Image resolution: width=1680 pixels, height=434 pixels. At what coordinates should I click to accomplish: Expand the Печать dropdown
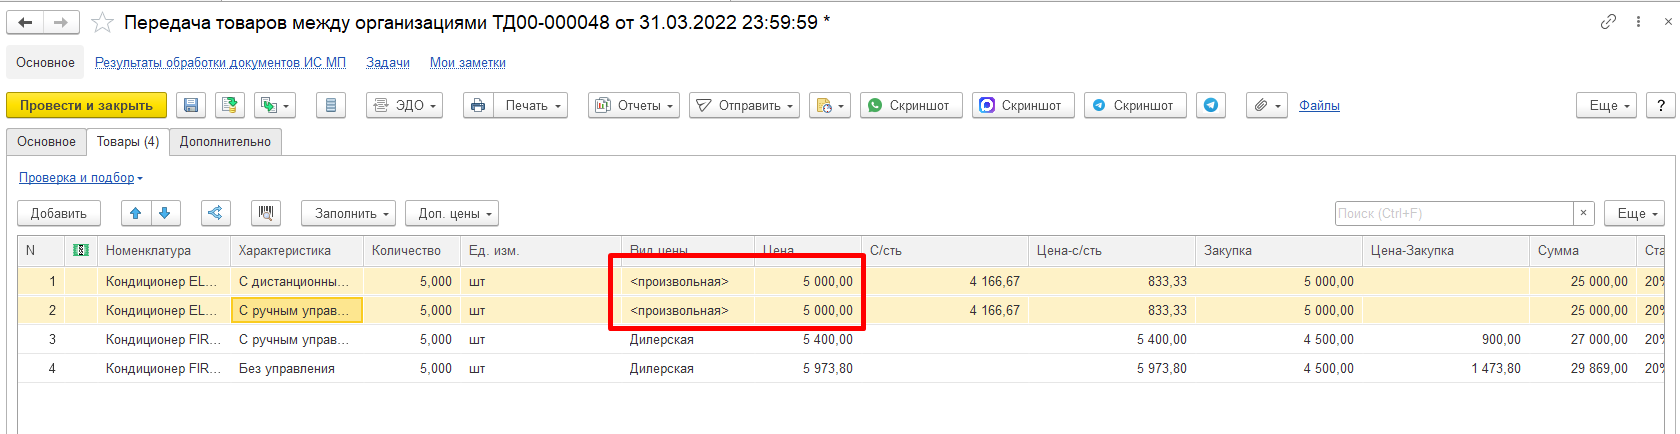[531, 105]
